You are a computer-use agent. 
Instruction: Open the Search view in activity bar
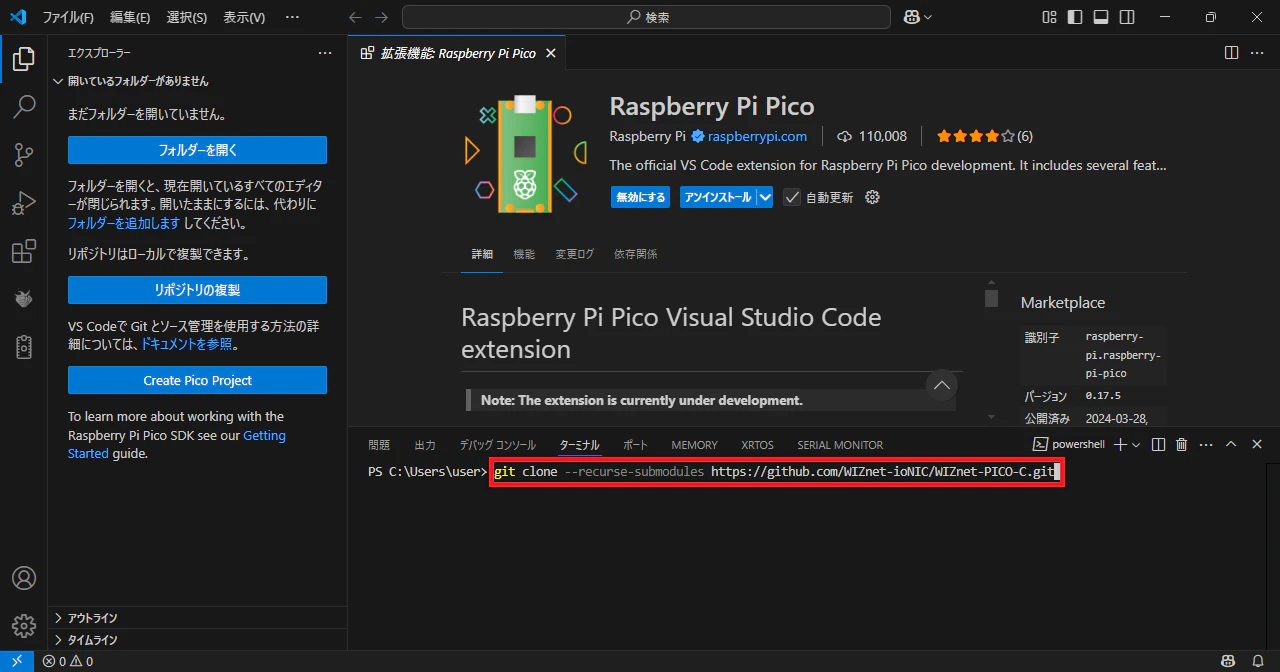pos(24,106)
